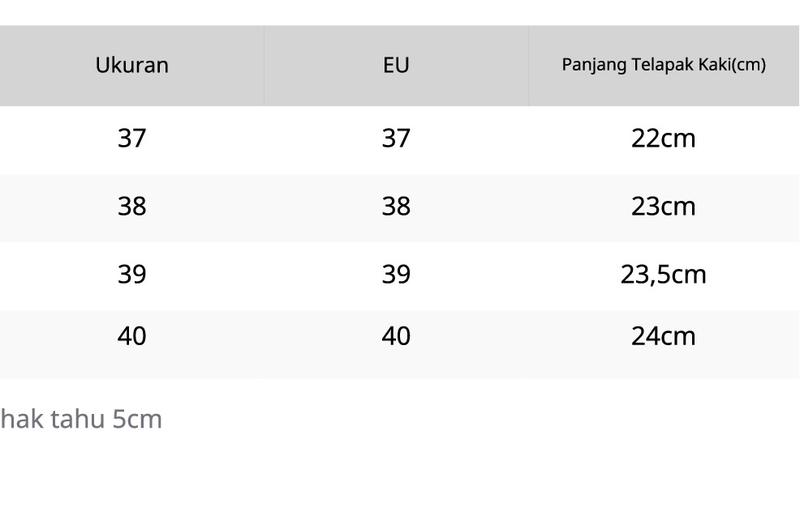Select size 39 in Ukuran column
This screenshot has height=512, width=800.
(x=132, y=274)
